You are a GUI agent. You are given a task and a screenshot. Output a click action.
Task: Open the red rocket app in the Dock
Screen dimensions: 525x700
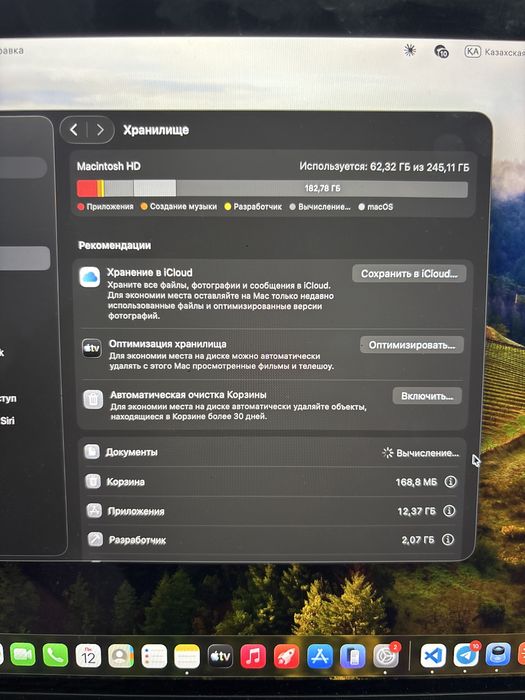pyautogui.click(x=286, y=657)
